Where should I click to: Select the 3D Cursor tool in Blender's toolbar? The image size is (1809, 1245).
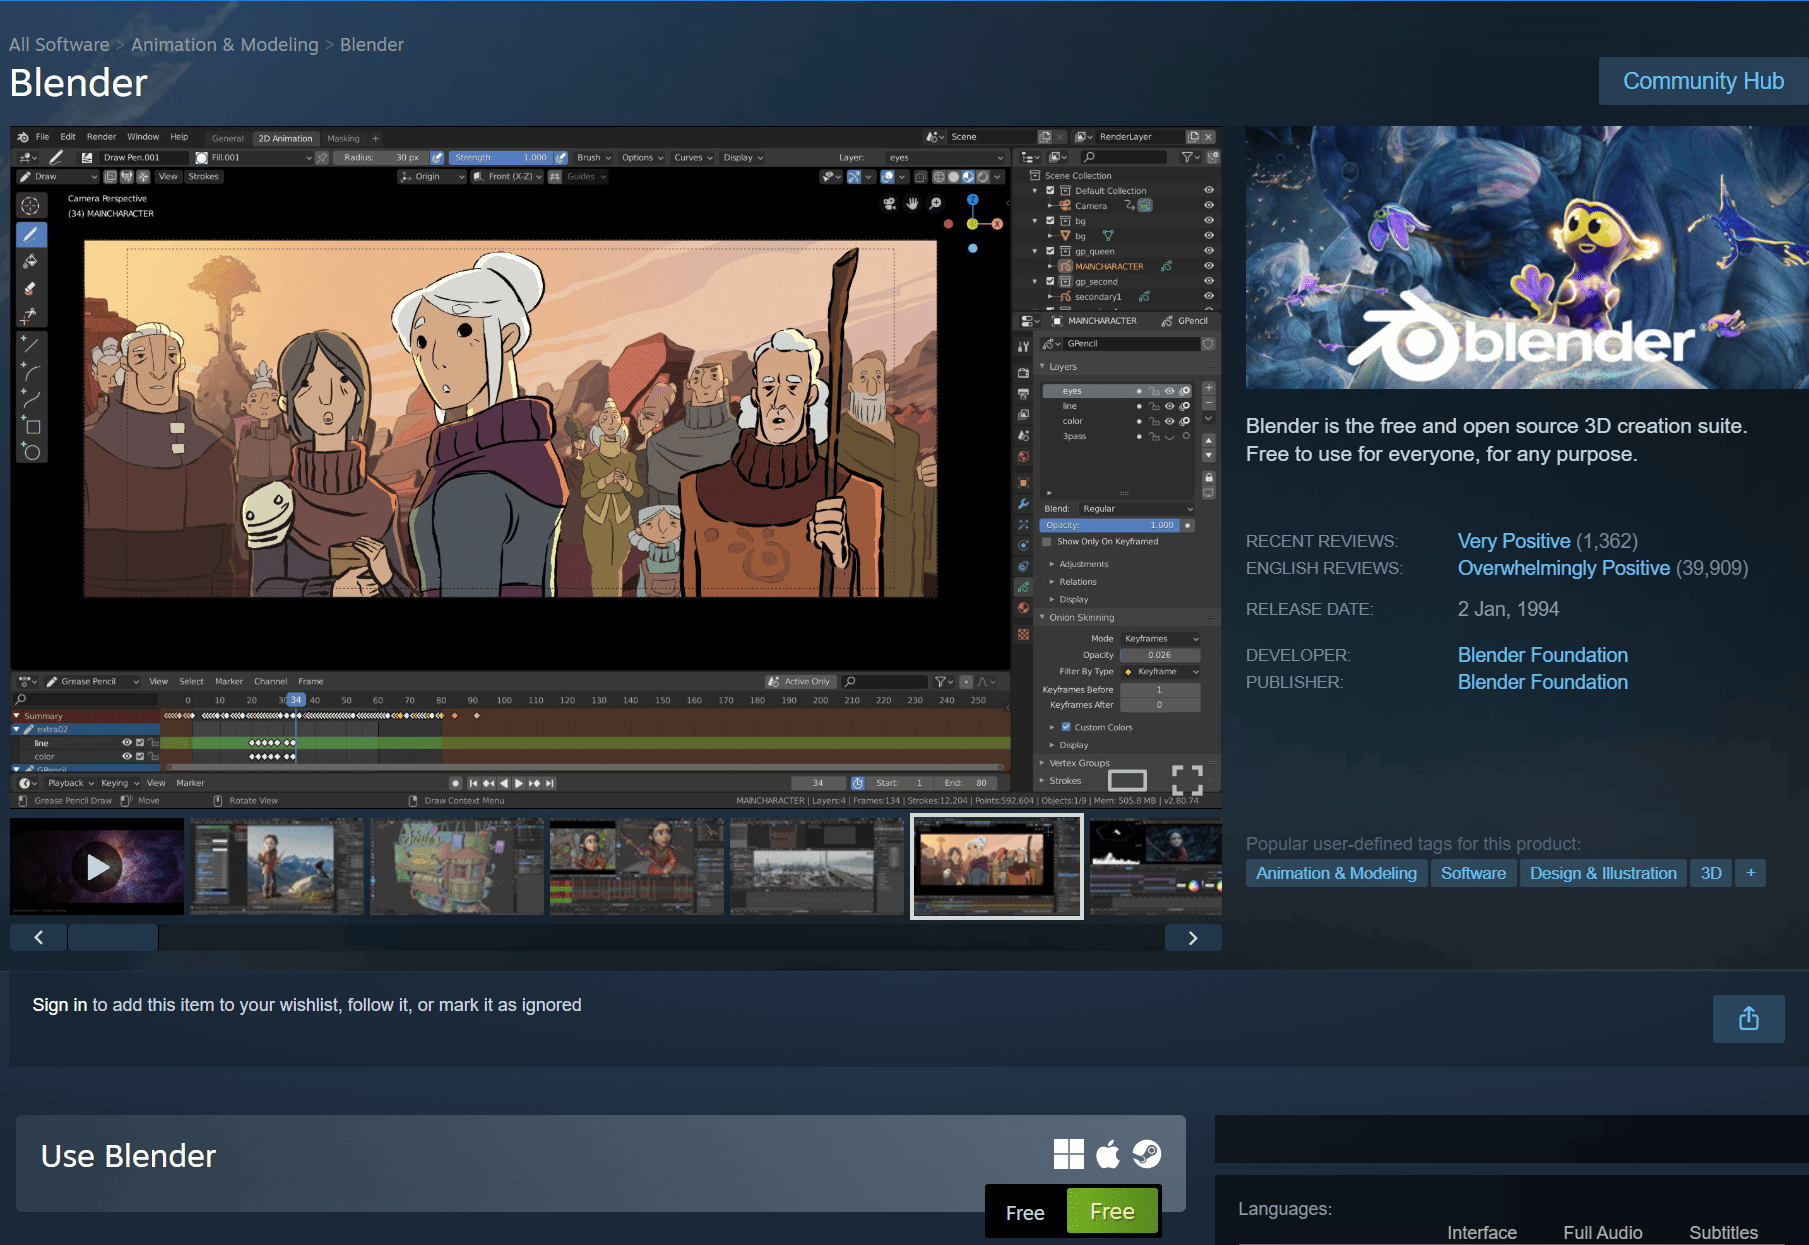click(30, 205)
